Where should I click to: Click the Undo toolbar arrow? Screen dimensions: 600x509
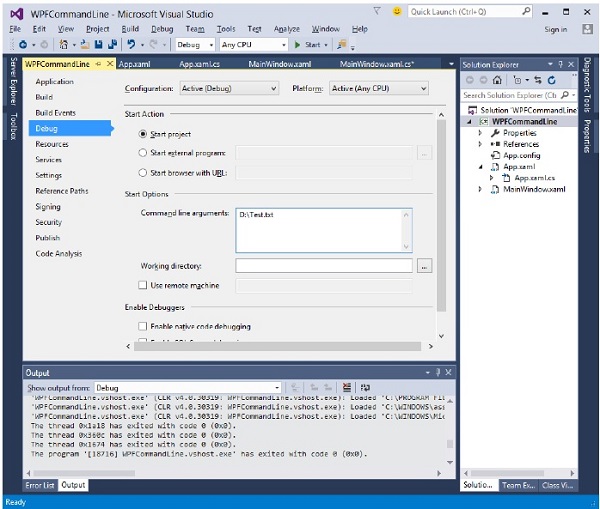pyautogui.click(x=132, y=45)
